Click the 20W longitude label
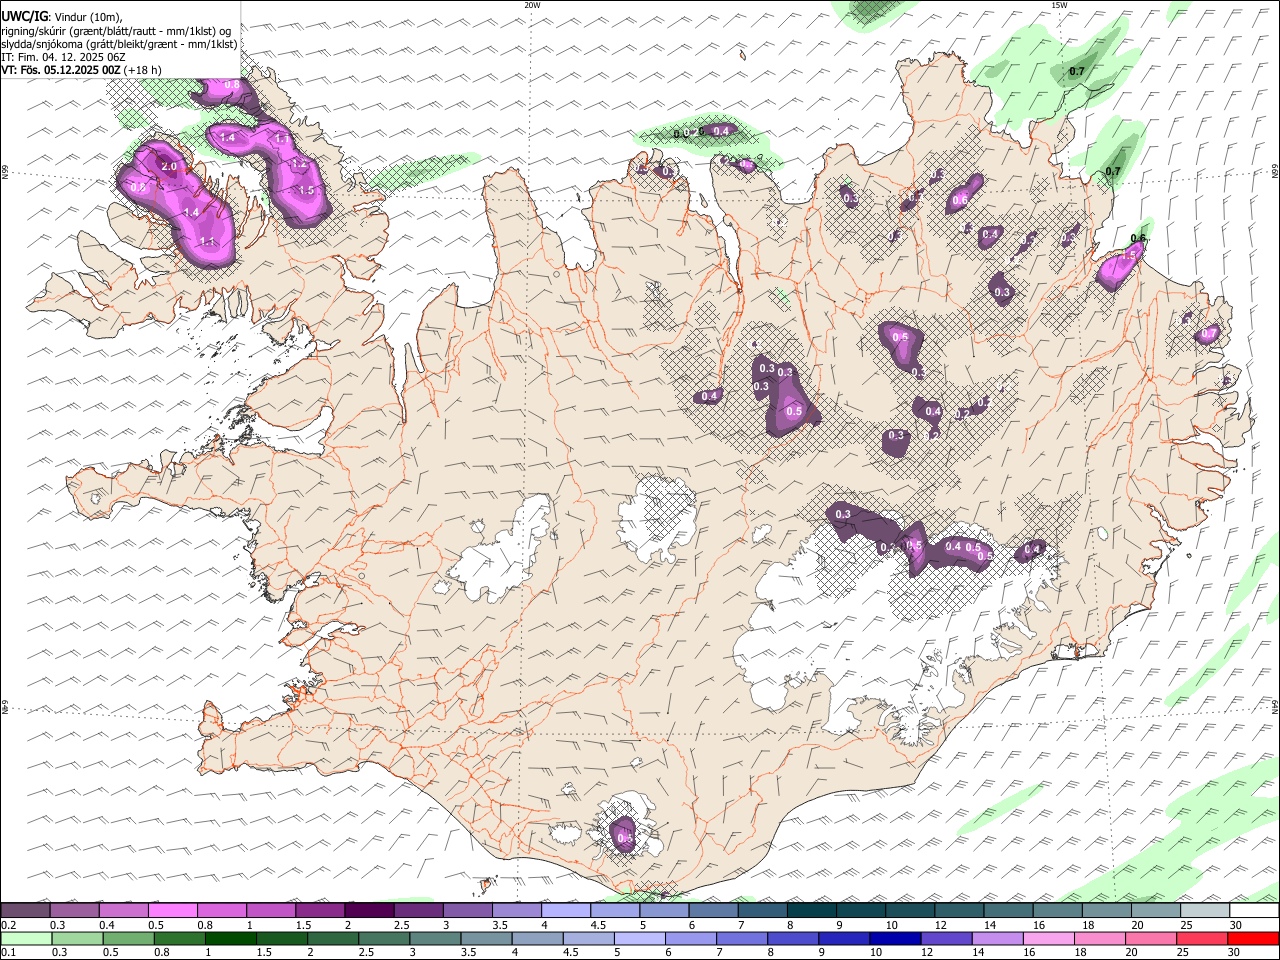Viewport: 1280px width, 960px height. 532,4
